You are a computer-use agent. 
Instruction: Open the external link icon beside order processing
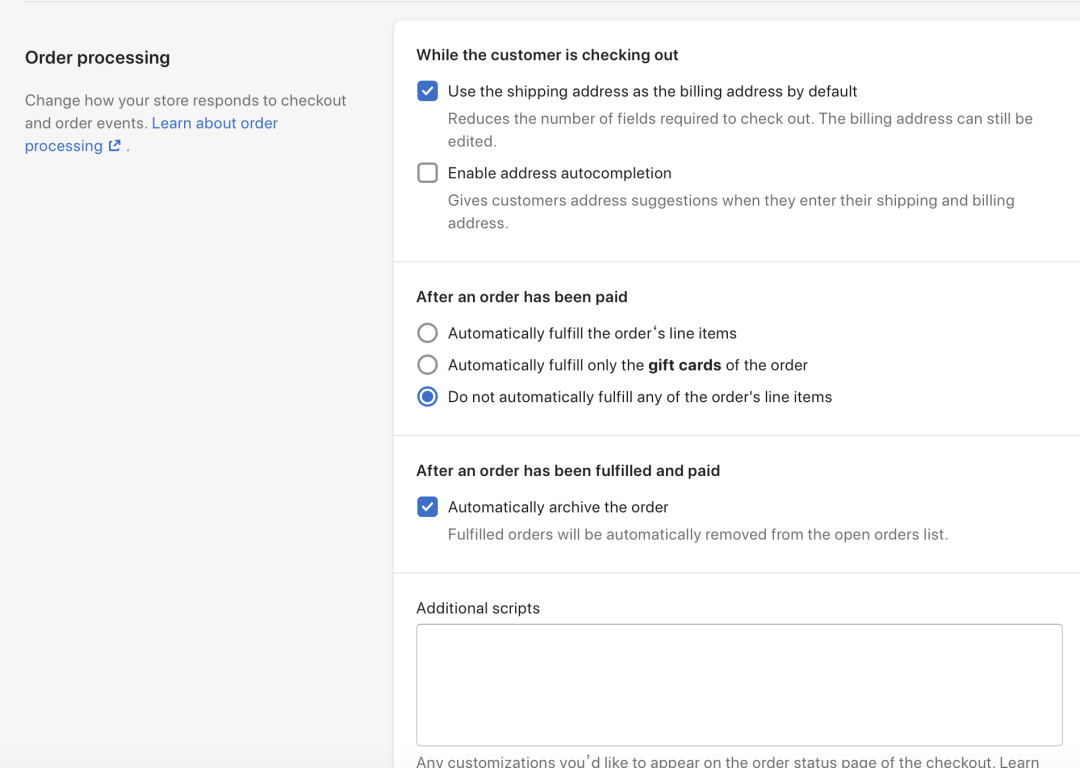pyautogui.click(x=114, y=146)
